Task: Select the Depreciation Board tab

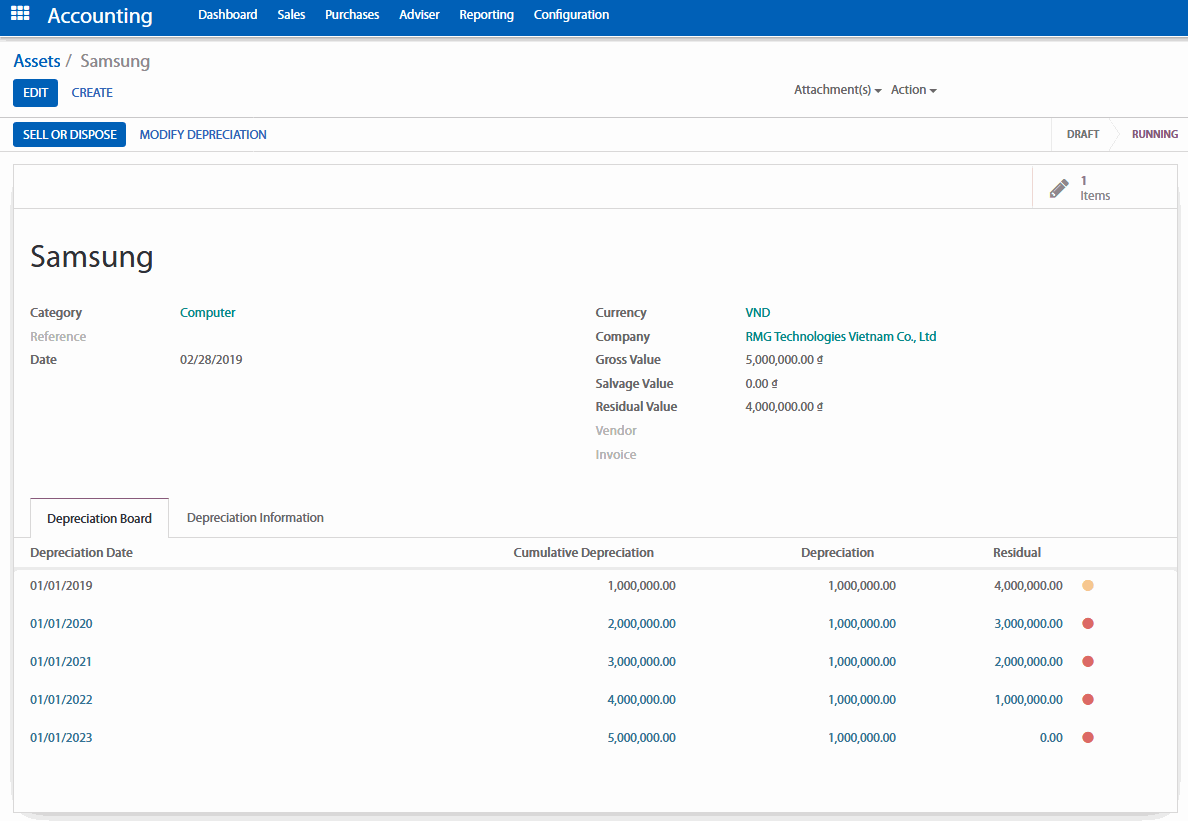Action: point(99,519)
